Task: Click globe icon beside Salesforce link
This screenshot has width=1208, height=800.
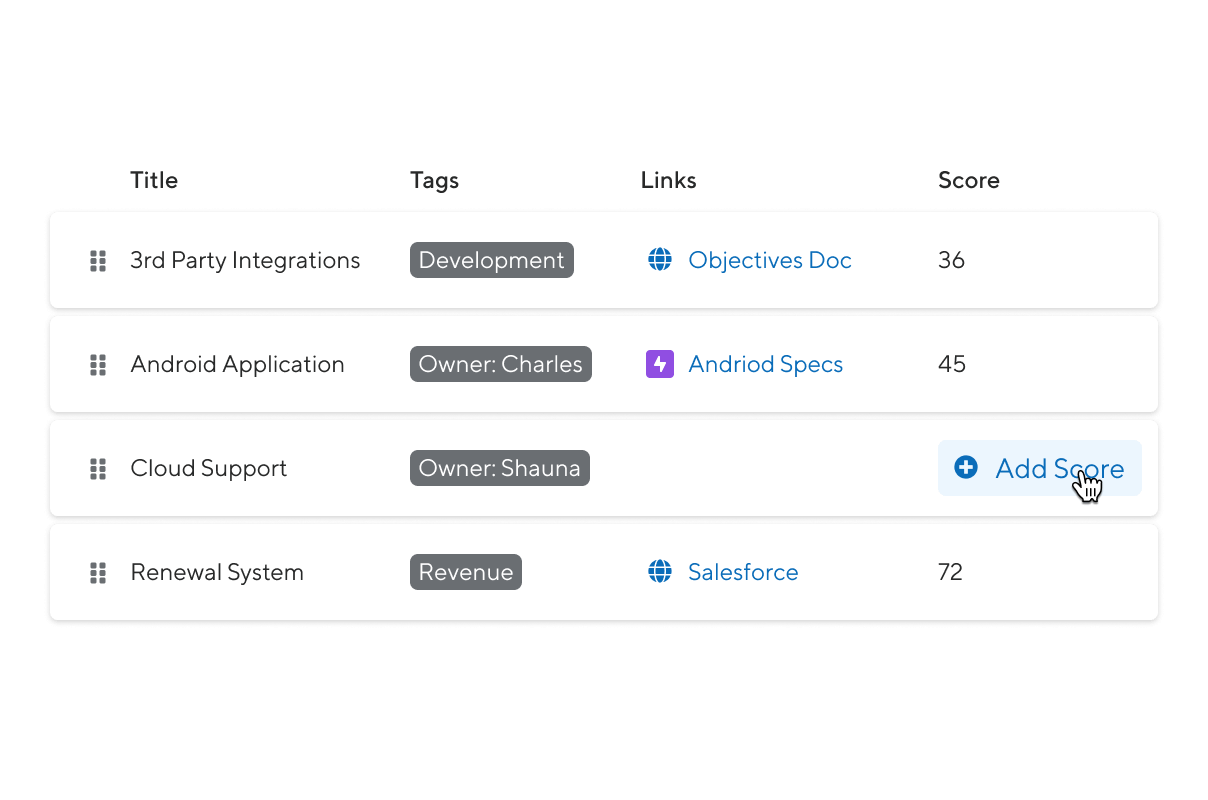Action: [x=660, y=572]
